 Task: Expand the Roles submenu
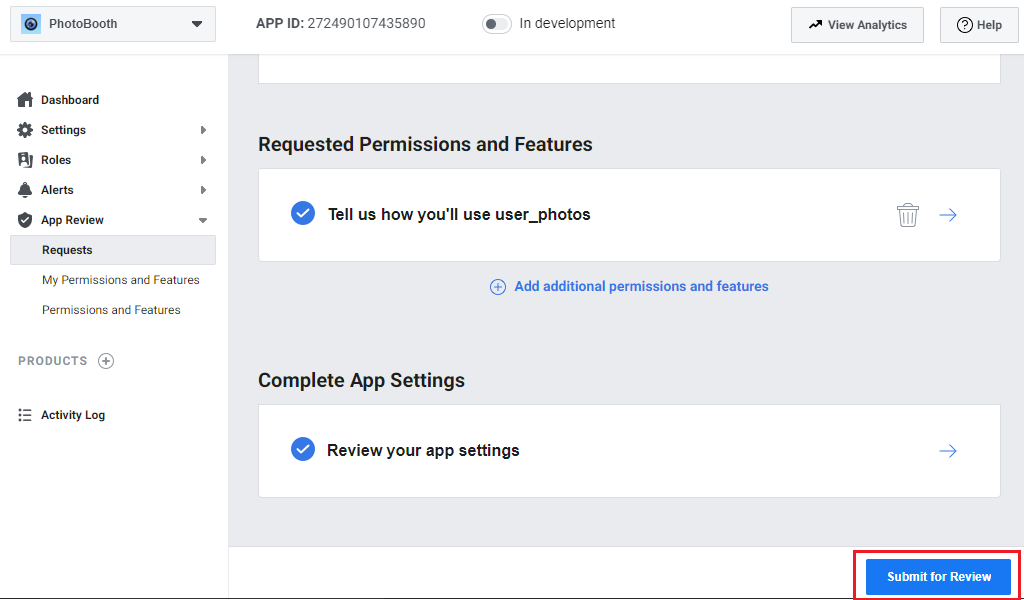[x=203, y=160]
